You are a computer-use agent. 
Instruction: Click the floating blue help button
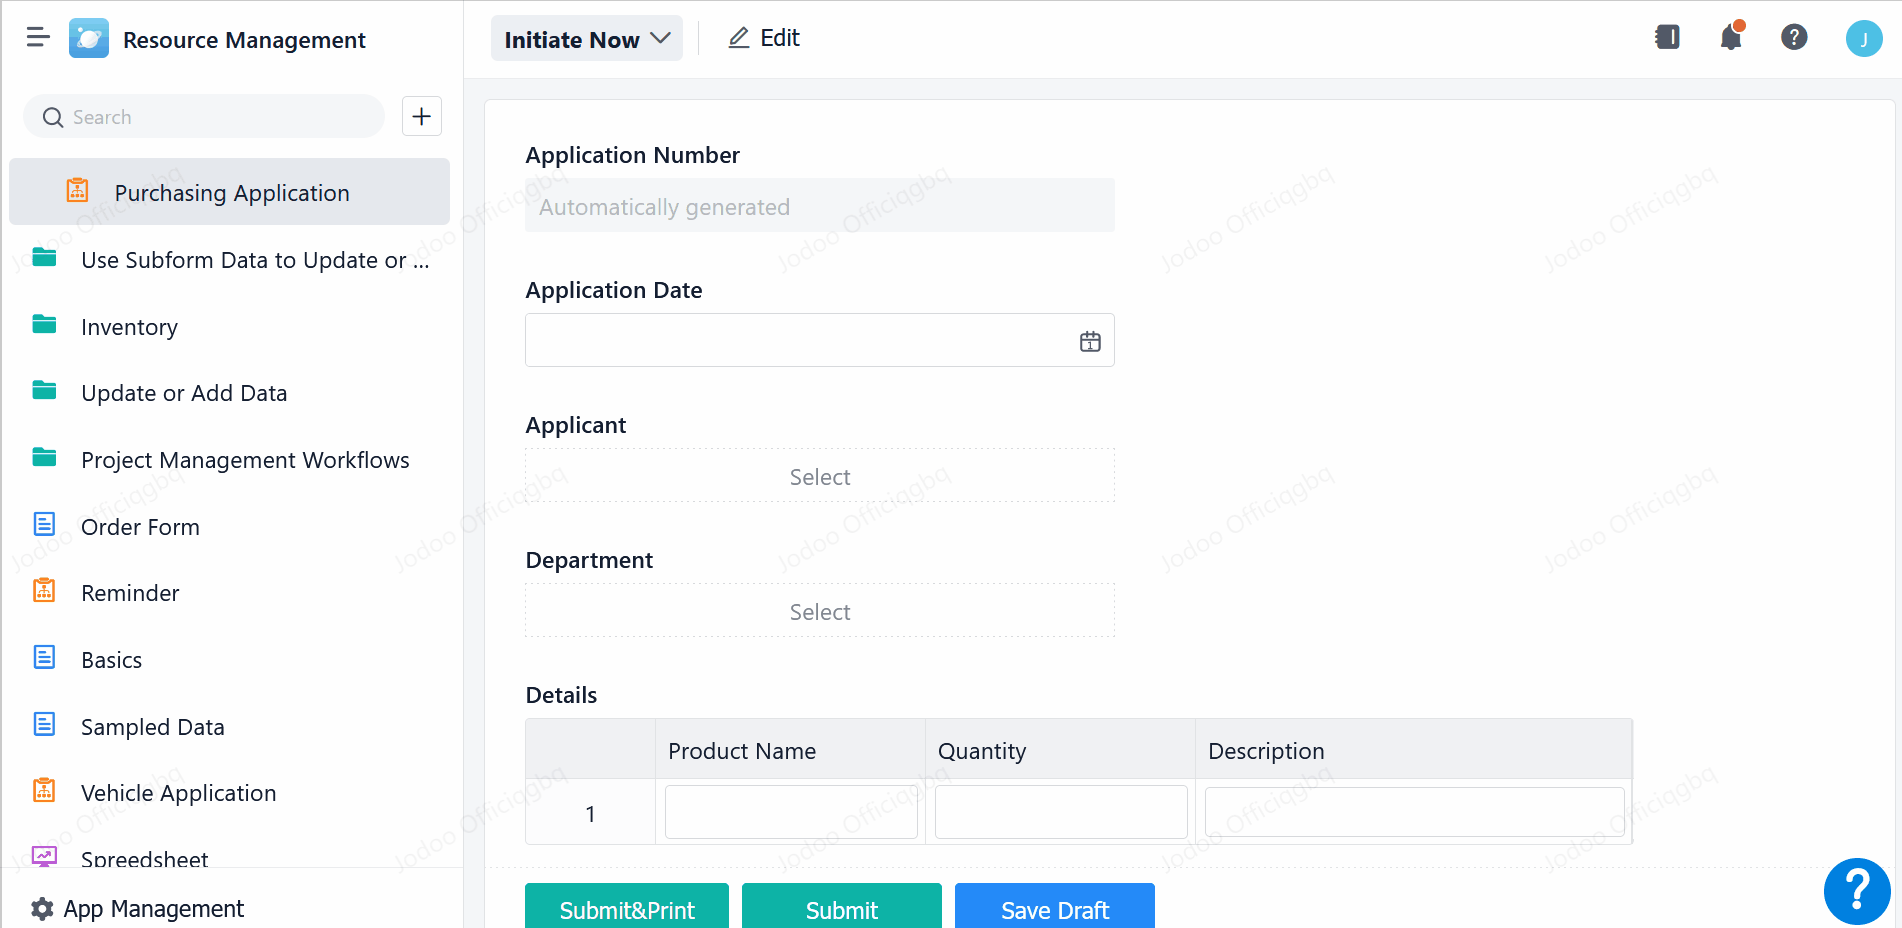1856,890
